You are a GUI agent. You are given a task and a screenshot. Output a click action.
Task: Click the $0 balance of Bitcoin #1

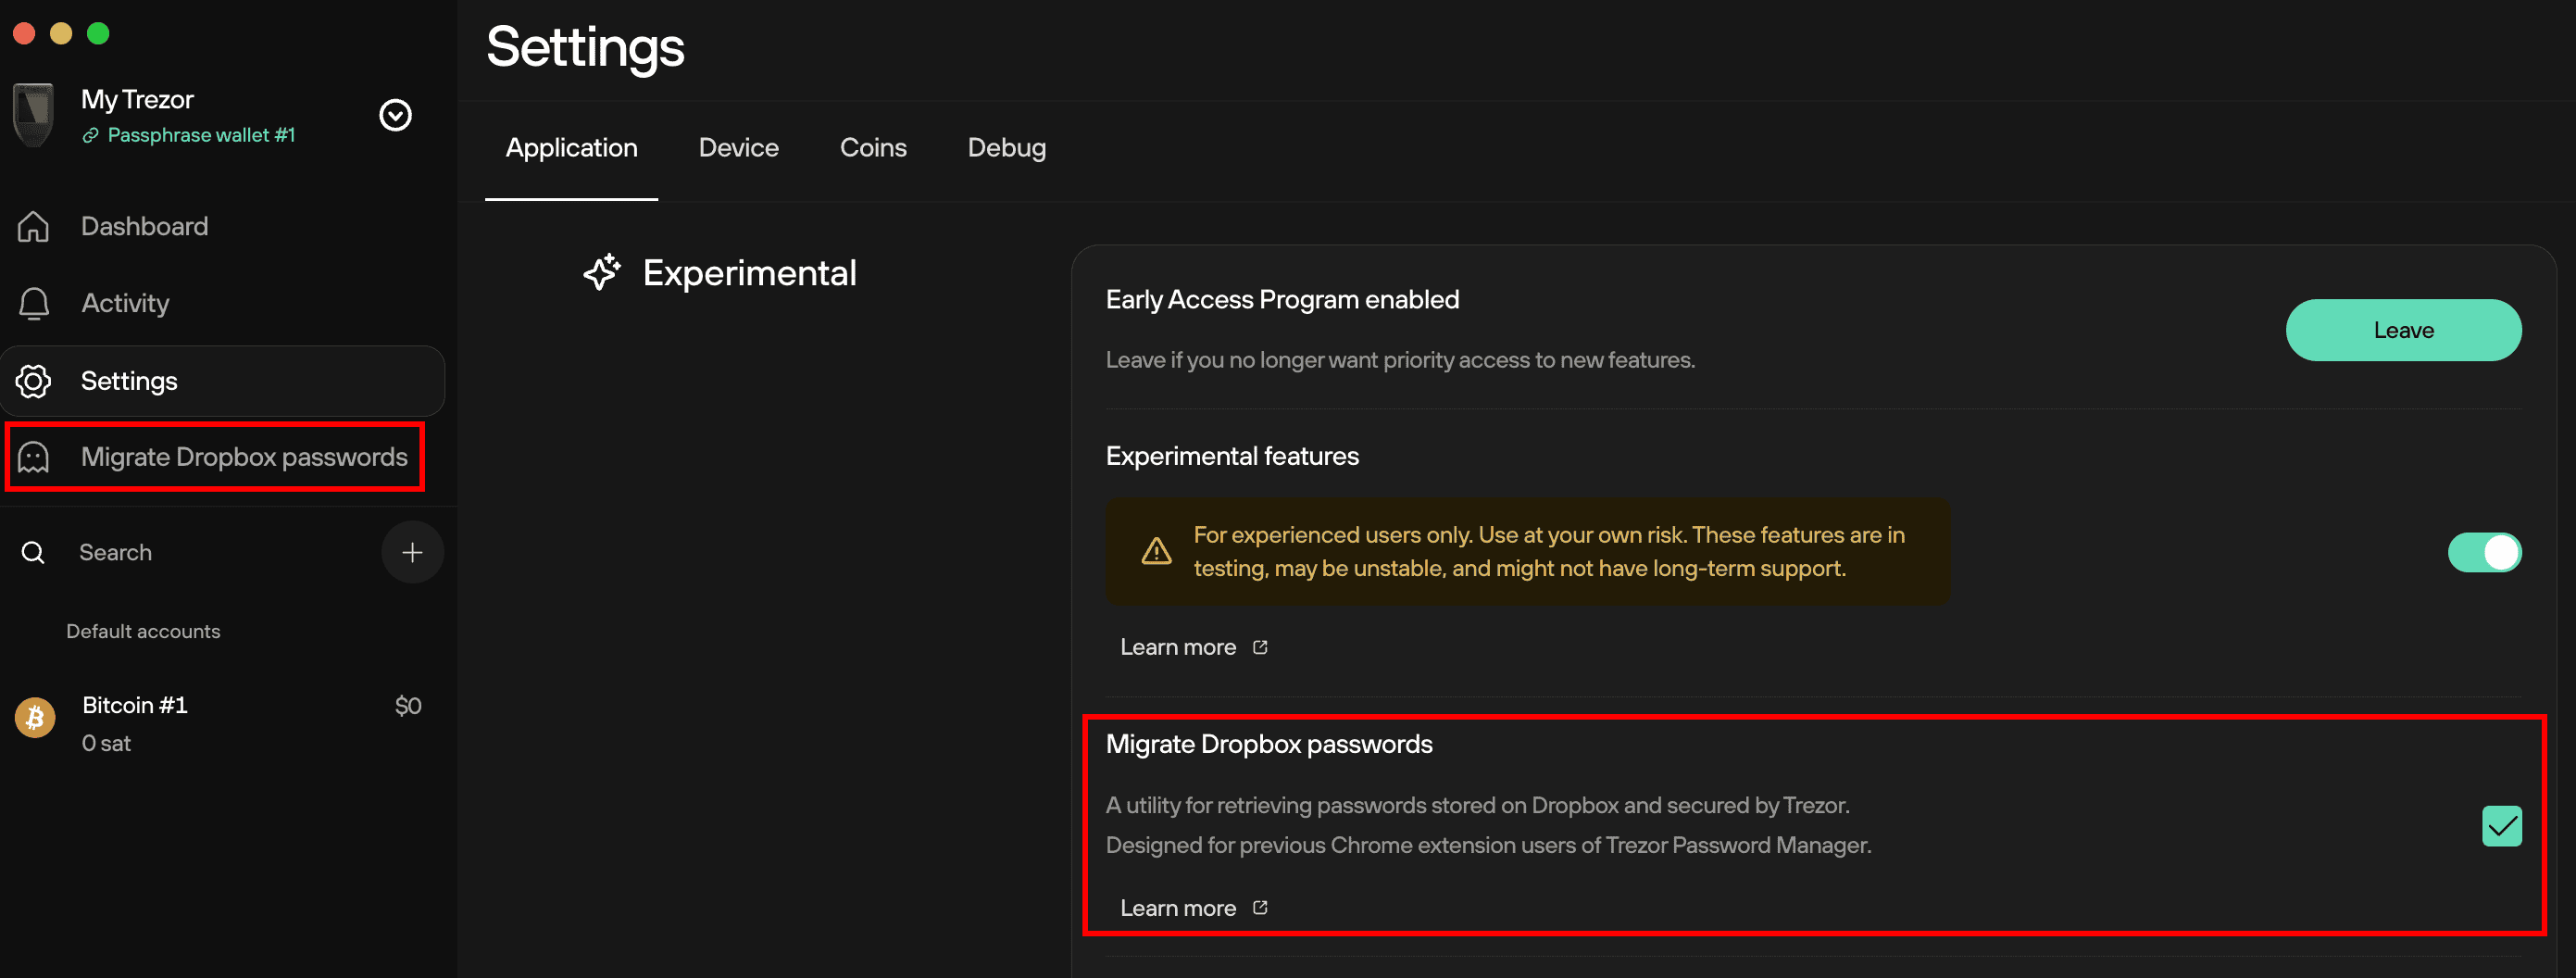[408, 706]
